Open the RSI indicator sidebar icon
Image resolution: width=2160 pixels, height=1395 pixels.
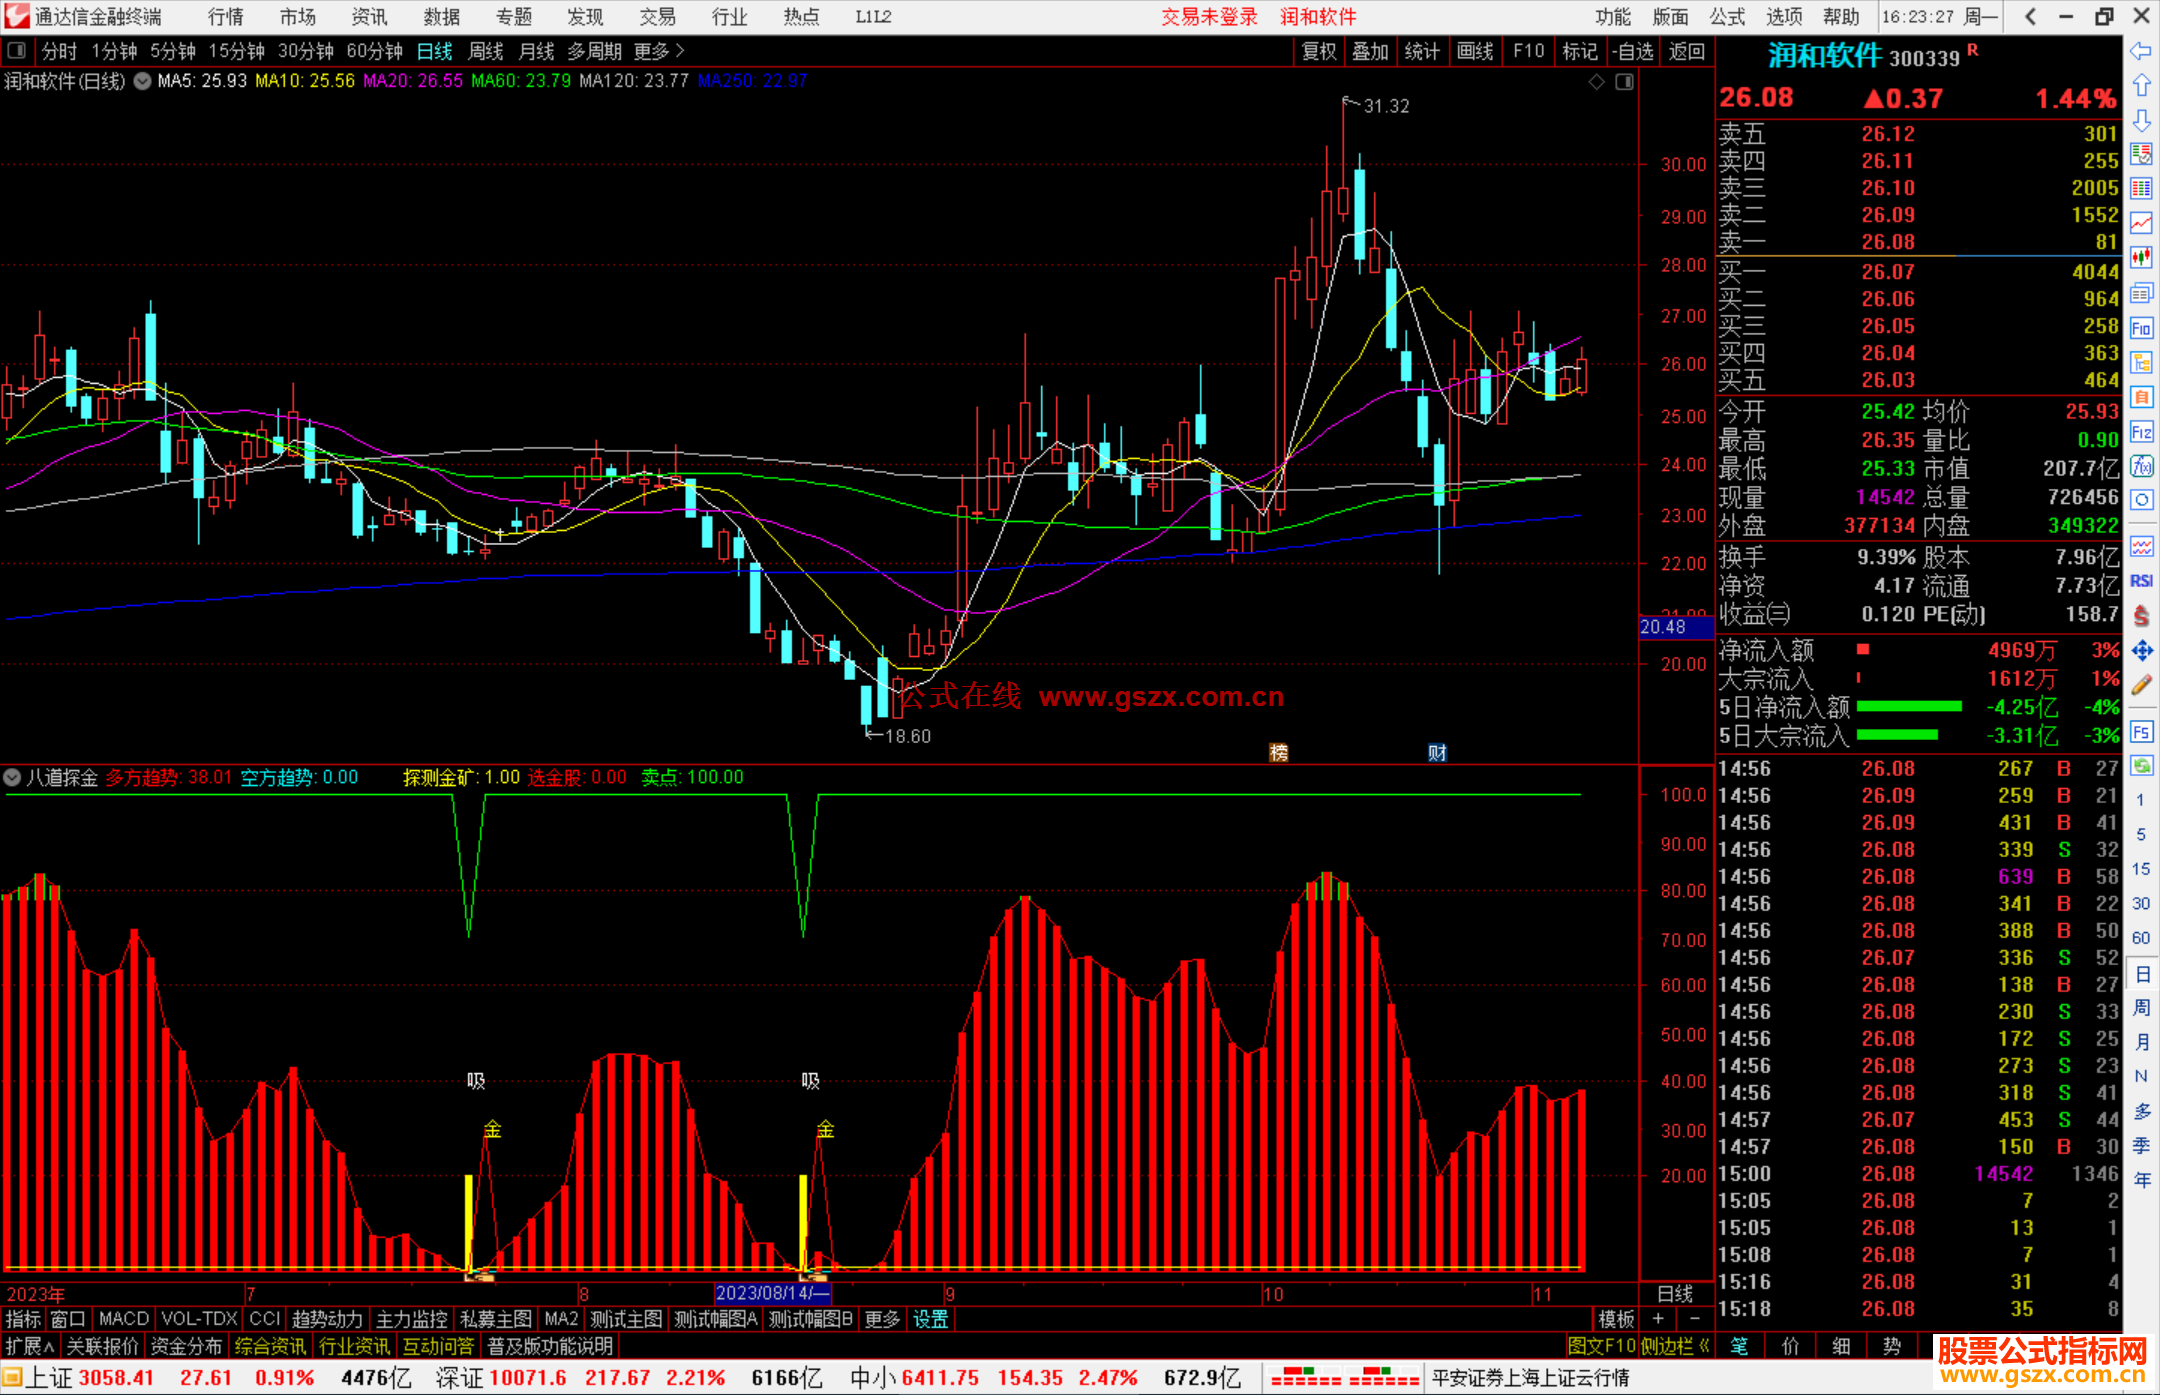[2141, 581]
